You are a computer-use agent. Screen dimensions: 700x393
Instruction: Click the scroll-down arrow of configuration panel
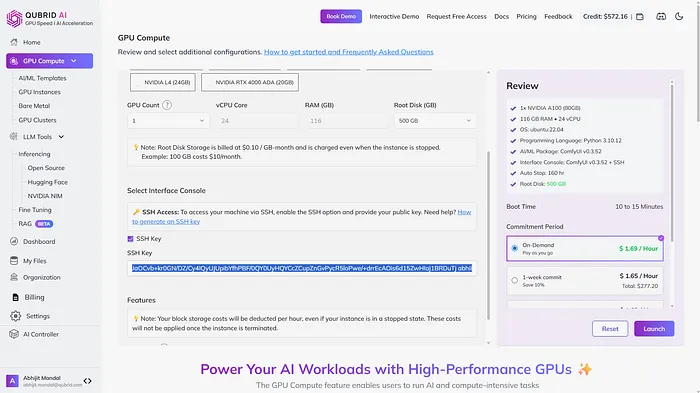pyautogui.click(x=488, y=343)
